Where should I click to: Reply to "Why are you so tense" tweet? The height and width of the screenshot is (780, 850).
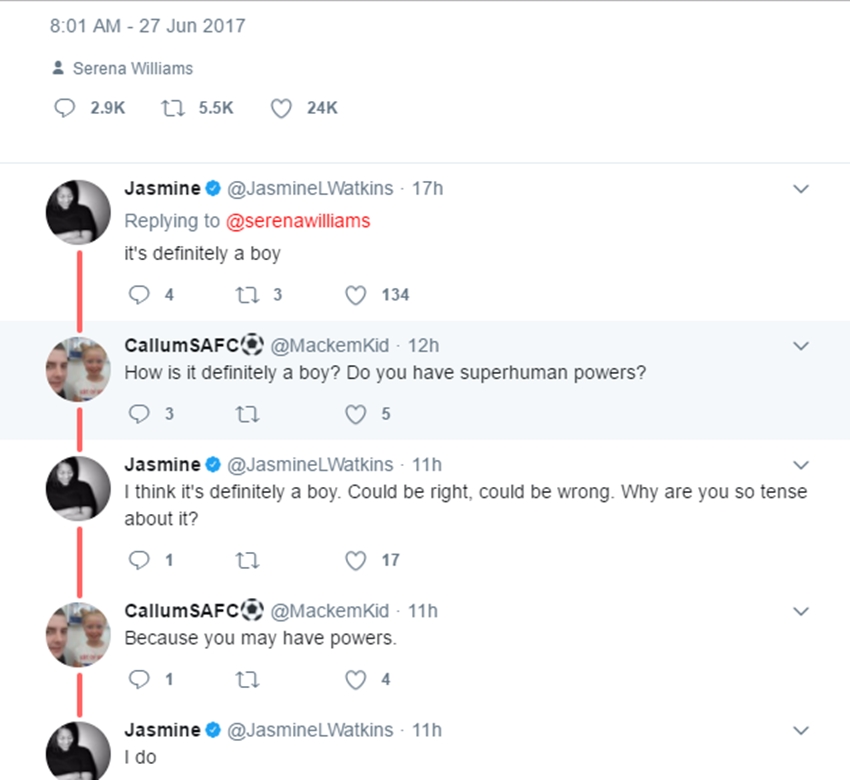coord(139,561)
